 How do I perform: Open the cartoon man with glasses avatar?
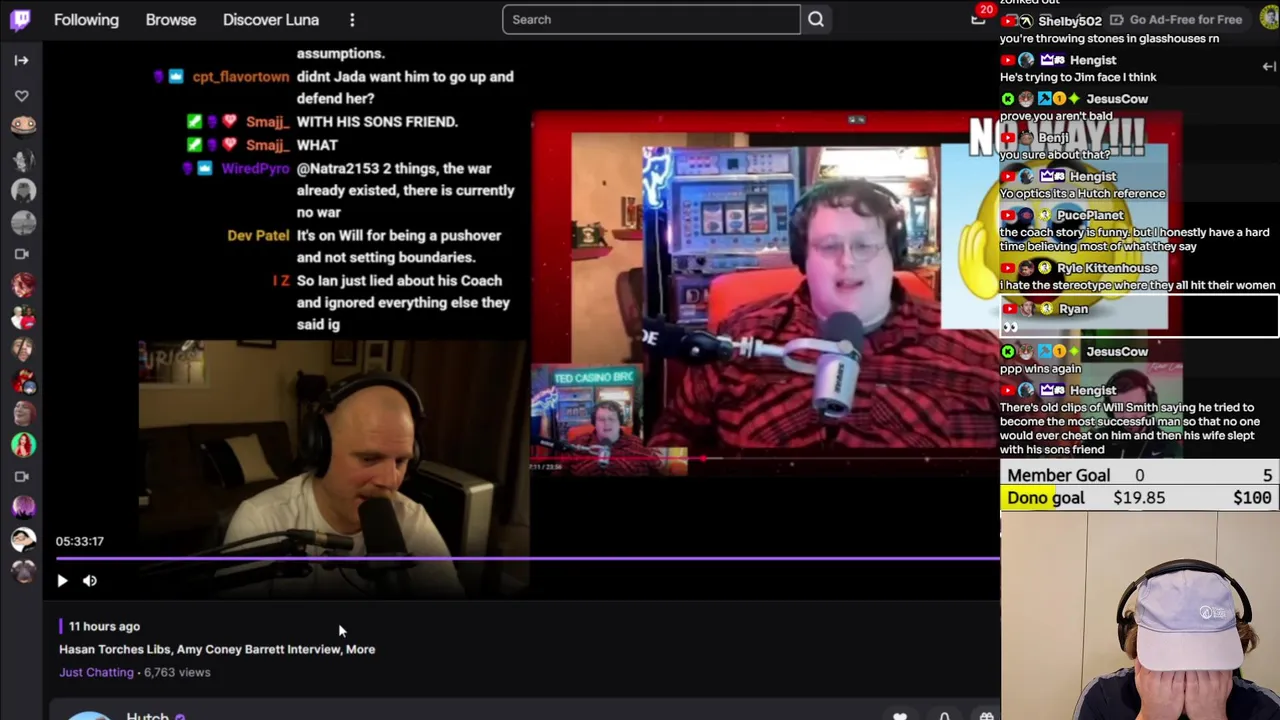[23, 539]
